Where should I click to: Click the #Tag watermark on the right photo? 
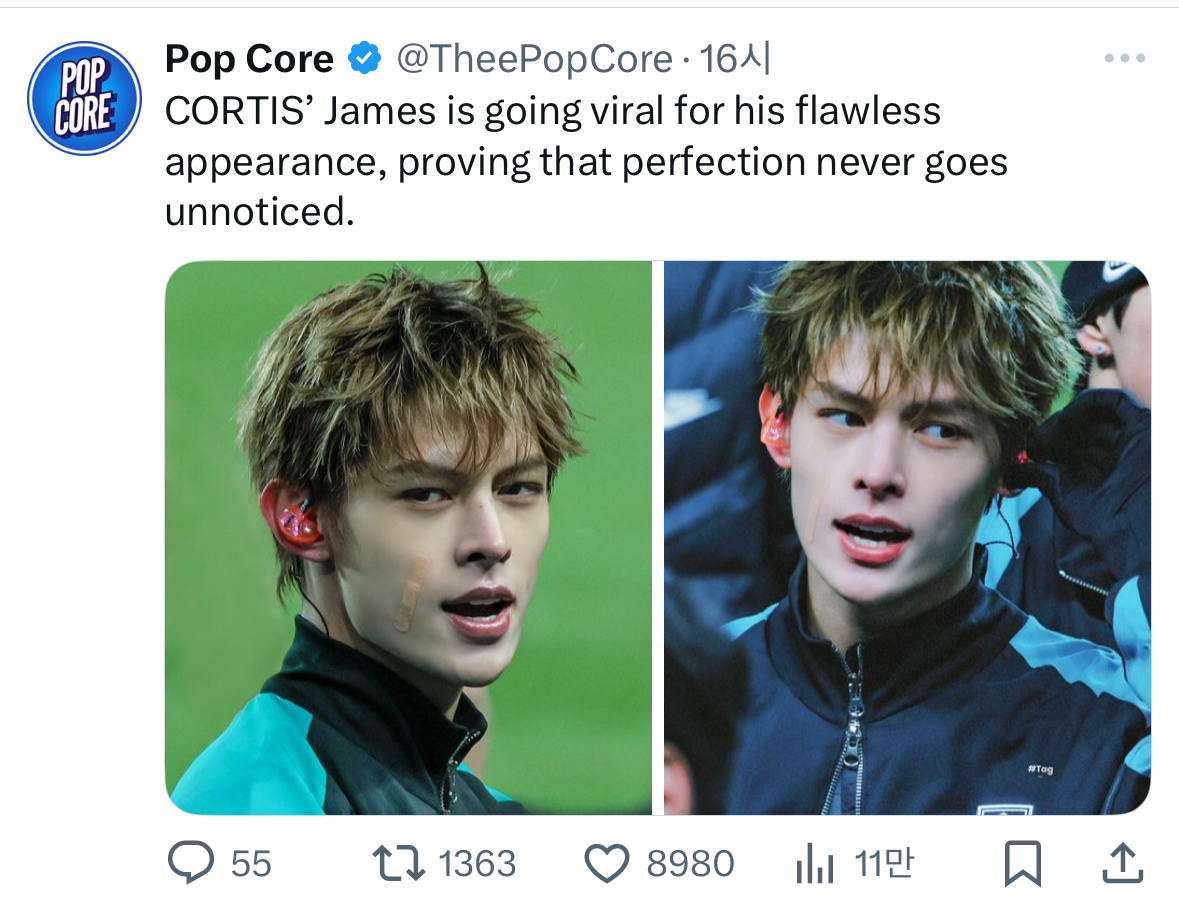1040,770
